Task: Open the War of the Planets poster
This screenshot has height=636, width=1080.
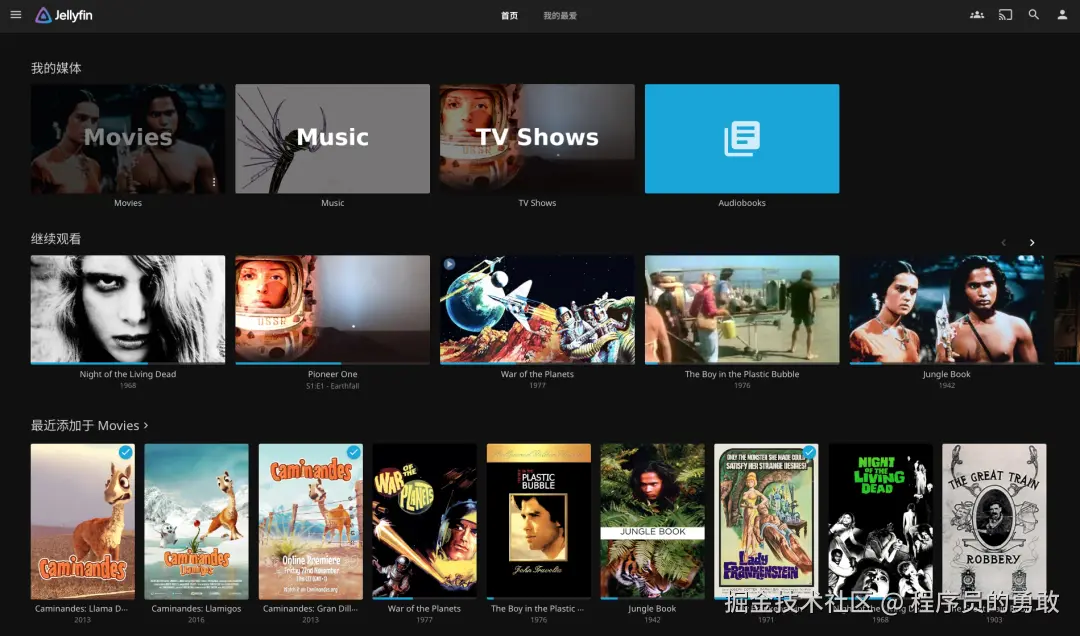Action: [x=424, y=521]
